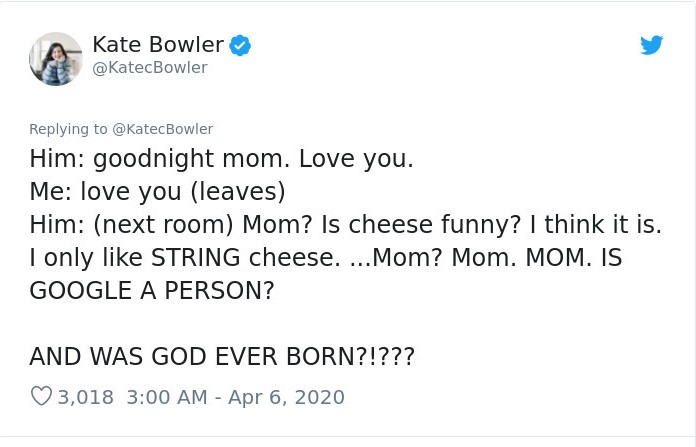Click "AND WAS GOD EVER BORN?!???" line

coord(222,356)
